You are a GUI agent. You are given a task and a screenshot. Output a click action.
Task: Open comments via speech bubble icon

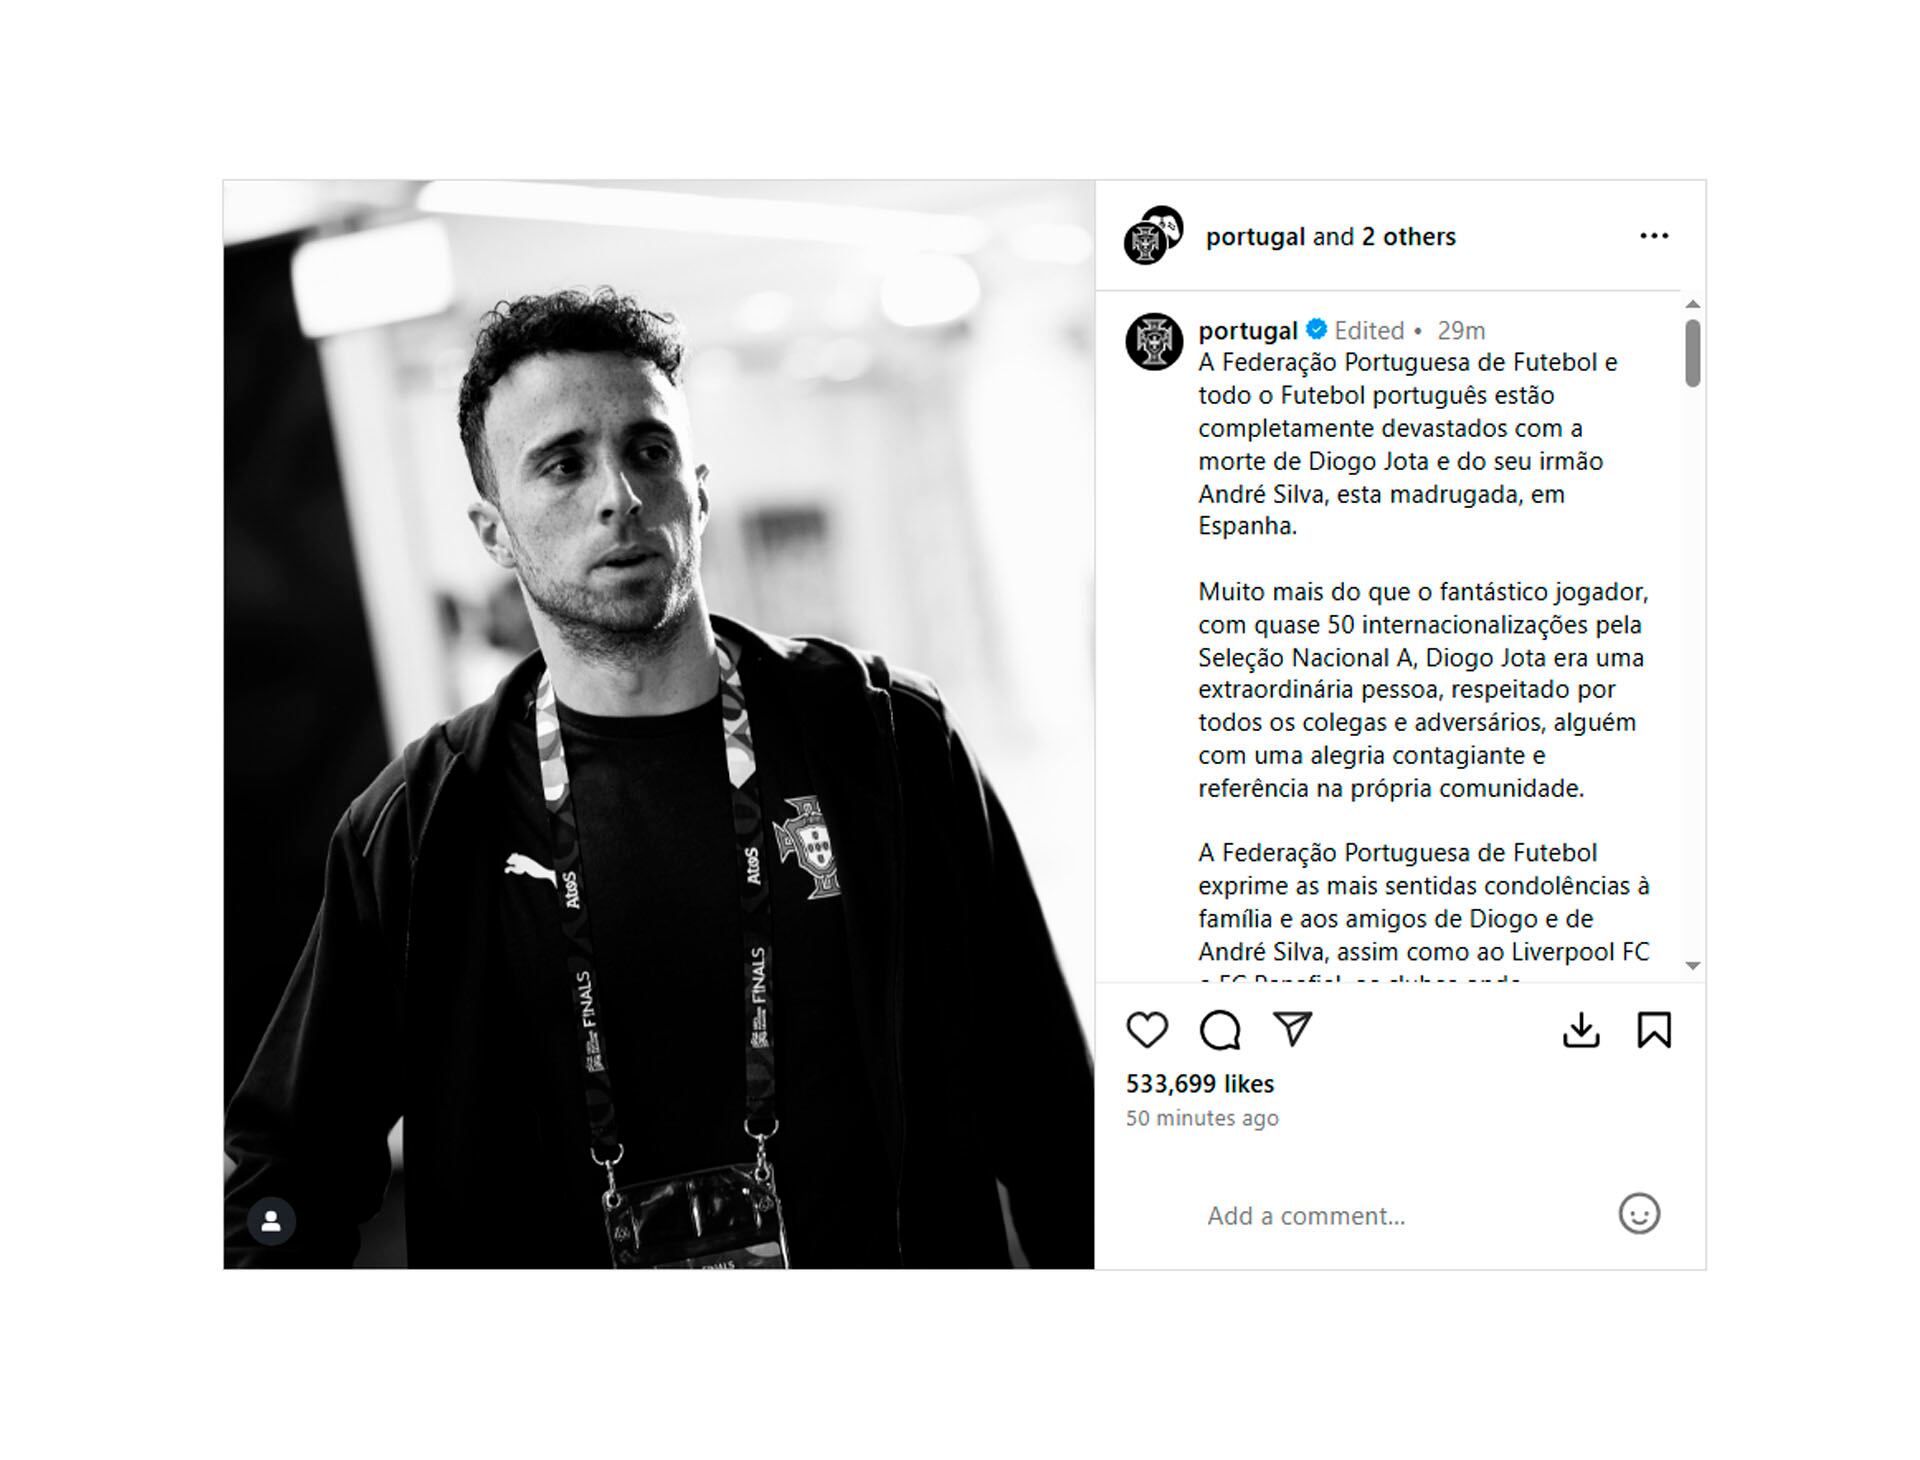[x=1220, y=1030]
